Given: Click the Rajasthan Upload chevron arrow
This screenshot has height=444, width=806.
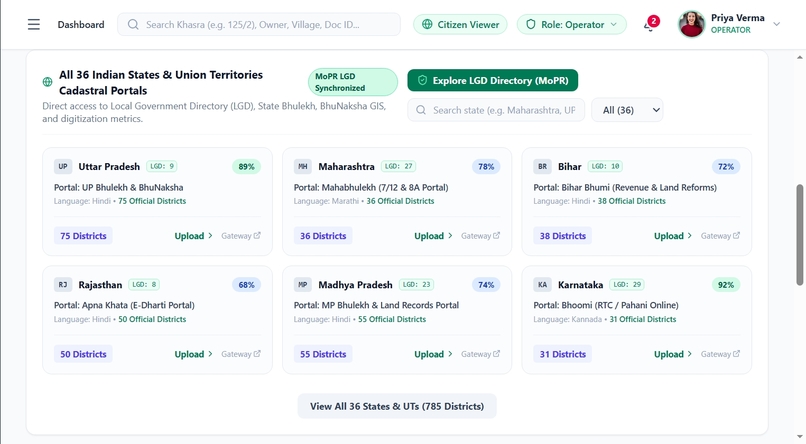Looking at the screenshot, I should point(210,354).
